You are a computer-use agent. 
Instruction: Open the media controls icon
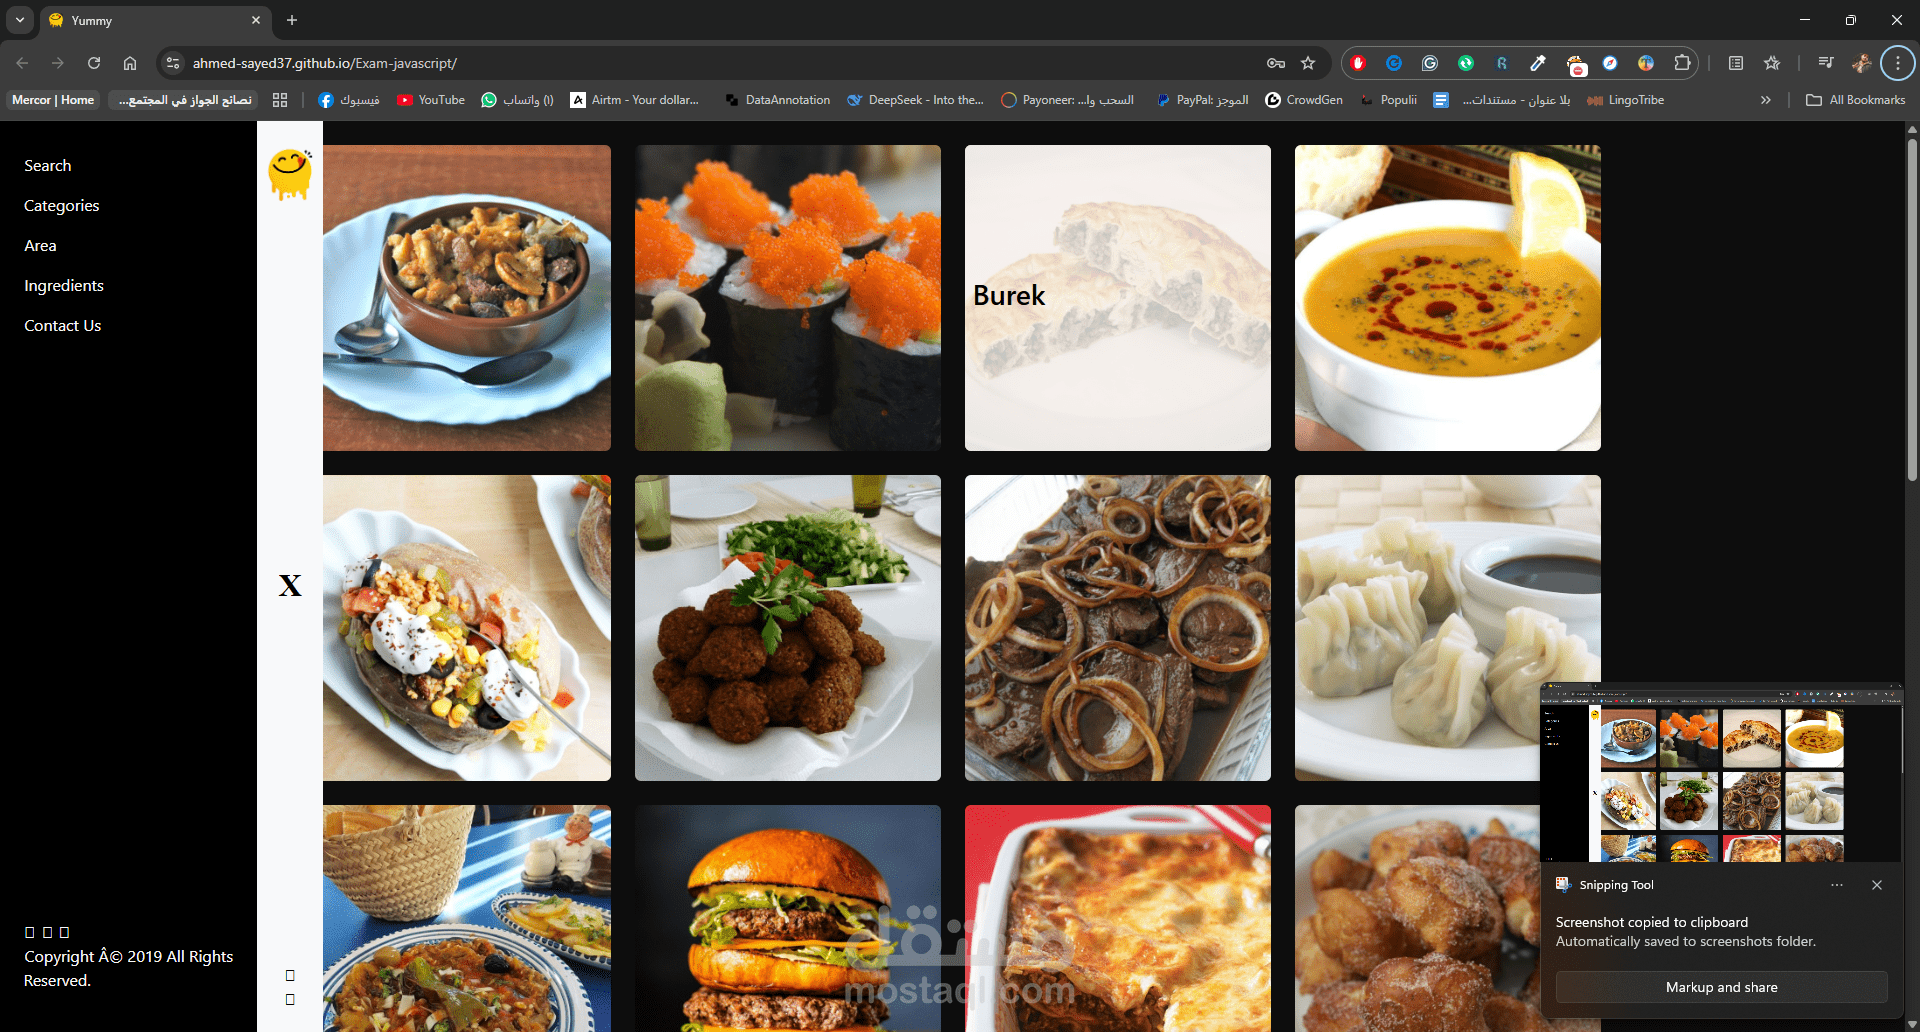(1826, 63)
